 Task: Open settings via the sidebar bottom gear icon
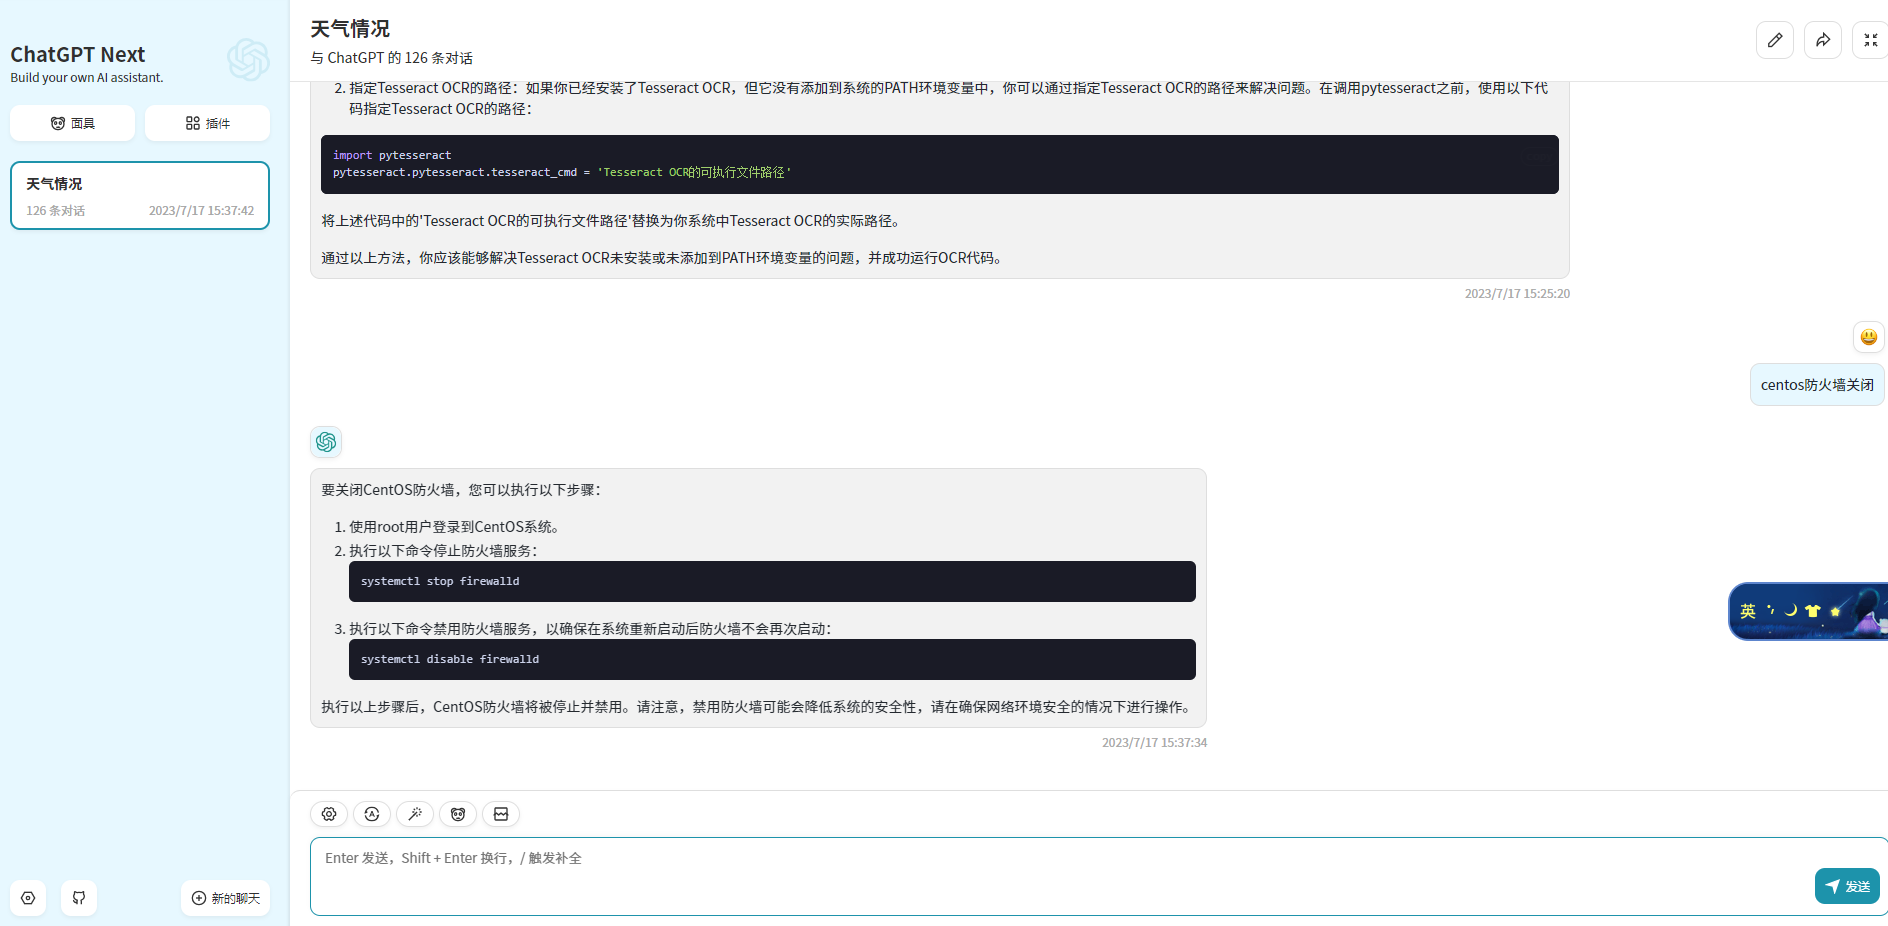coord(28,898)
